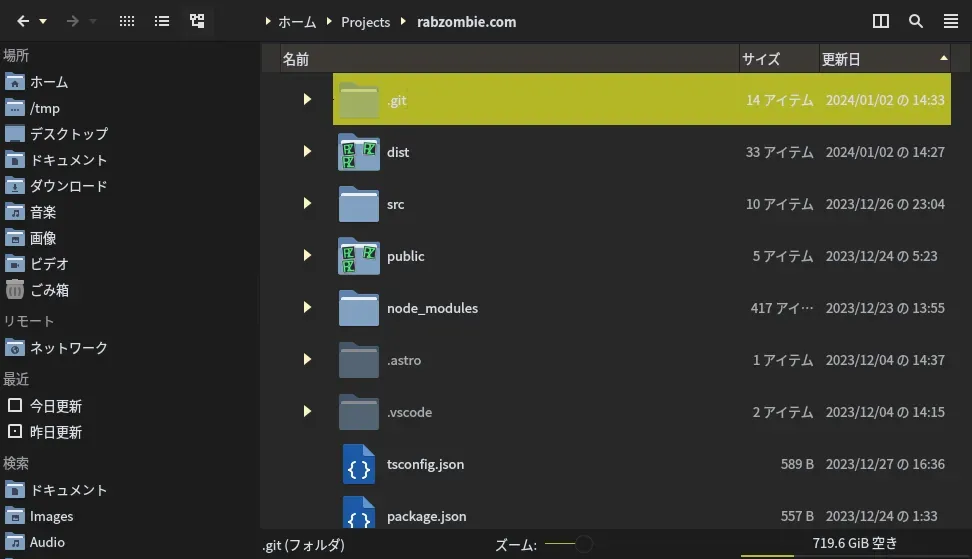Open the hamburger menu
972x559 pixels.
pos(950,21)
